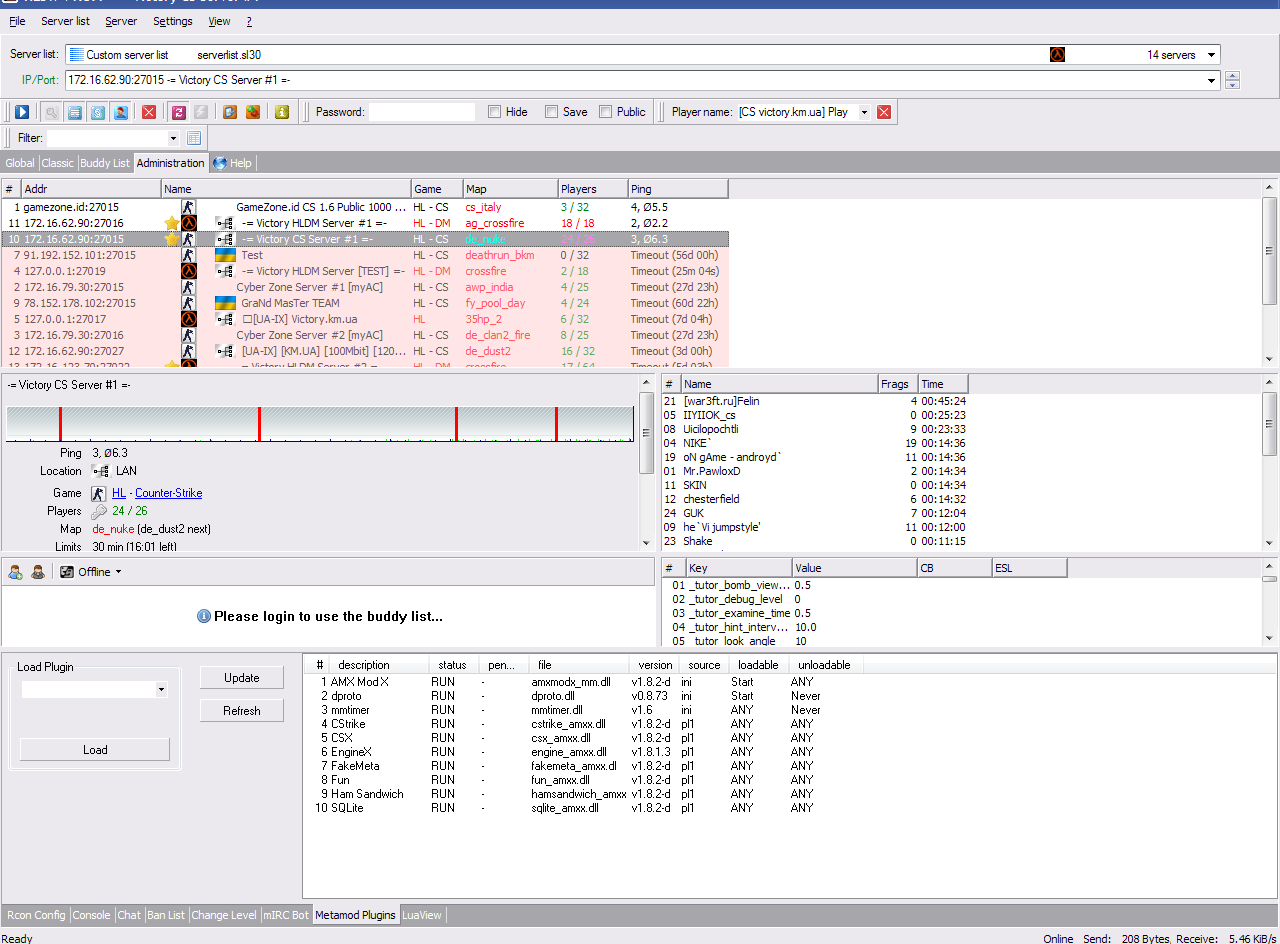Open the View menu
Screen dimensions: 1280x944
pos(219,21)
